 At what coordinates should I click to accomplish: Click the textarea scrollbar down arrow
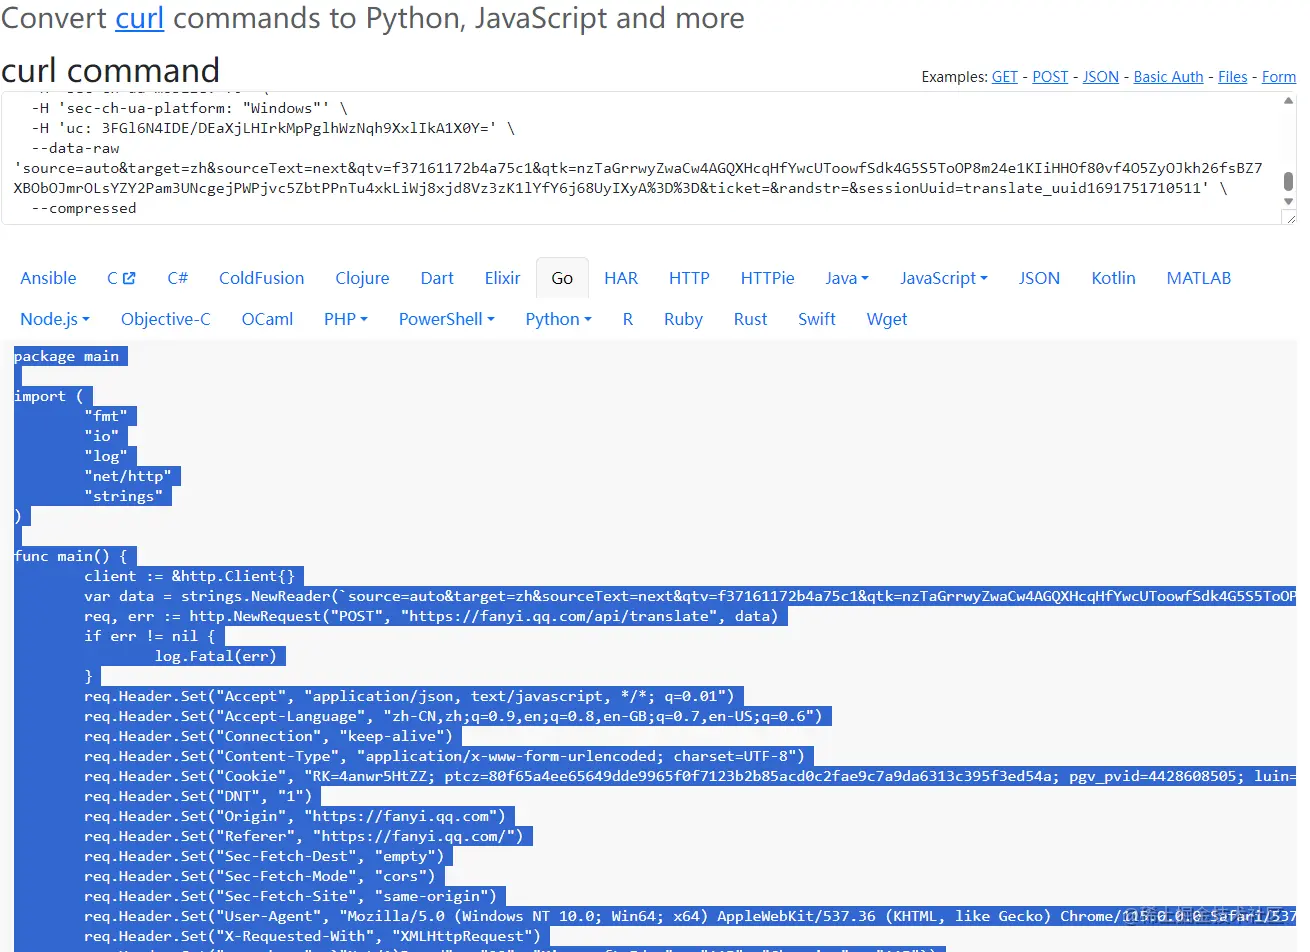1288,202
